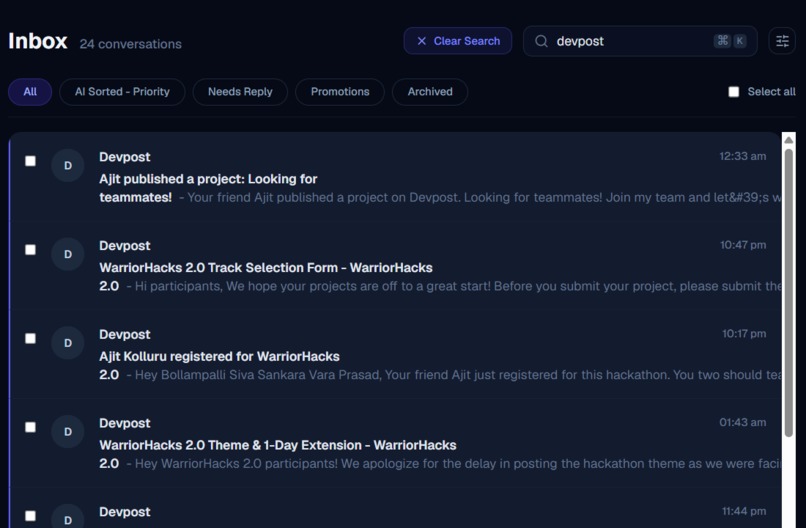
Task: Check the WarriorHacks Track Selection Form email
Action: pyautogui.click(x=30, y=250)
